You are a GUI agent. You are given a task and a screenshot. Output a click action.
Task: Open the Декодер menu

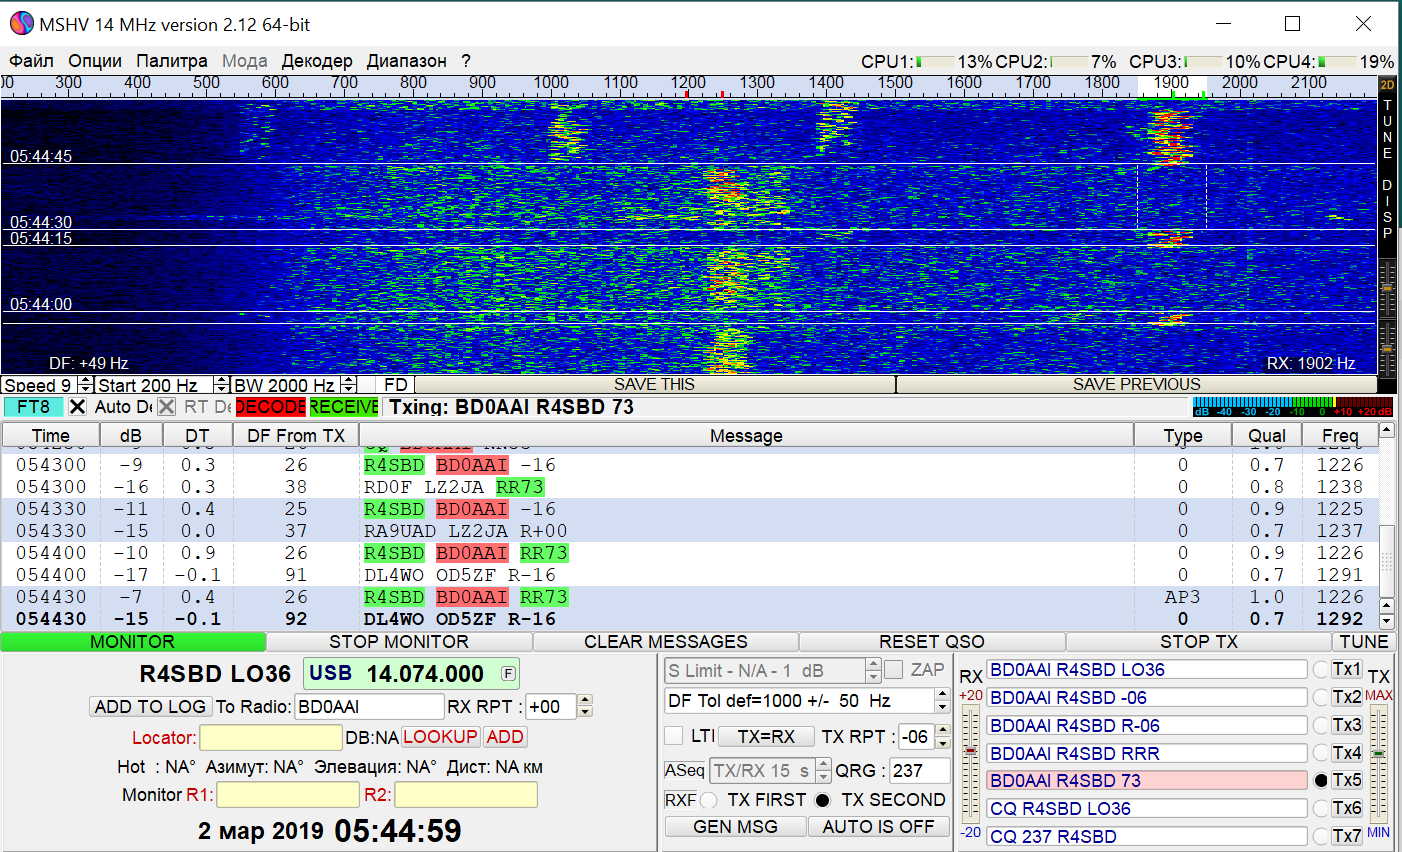(x=317, y=61)
